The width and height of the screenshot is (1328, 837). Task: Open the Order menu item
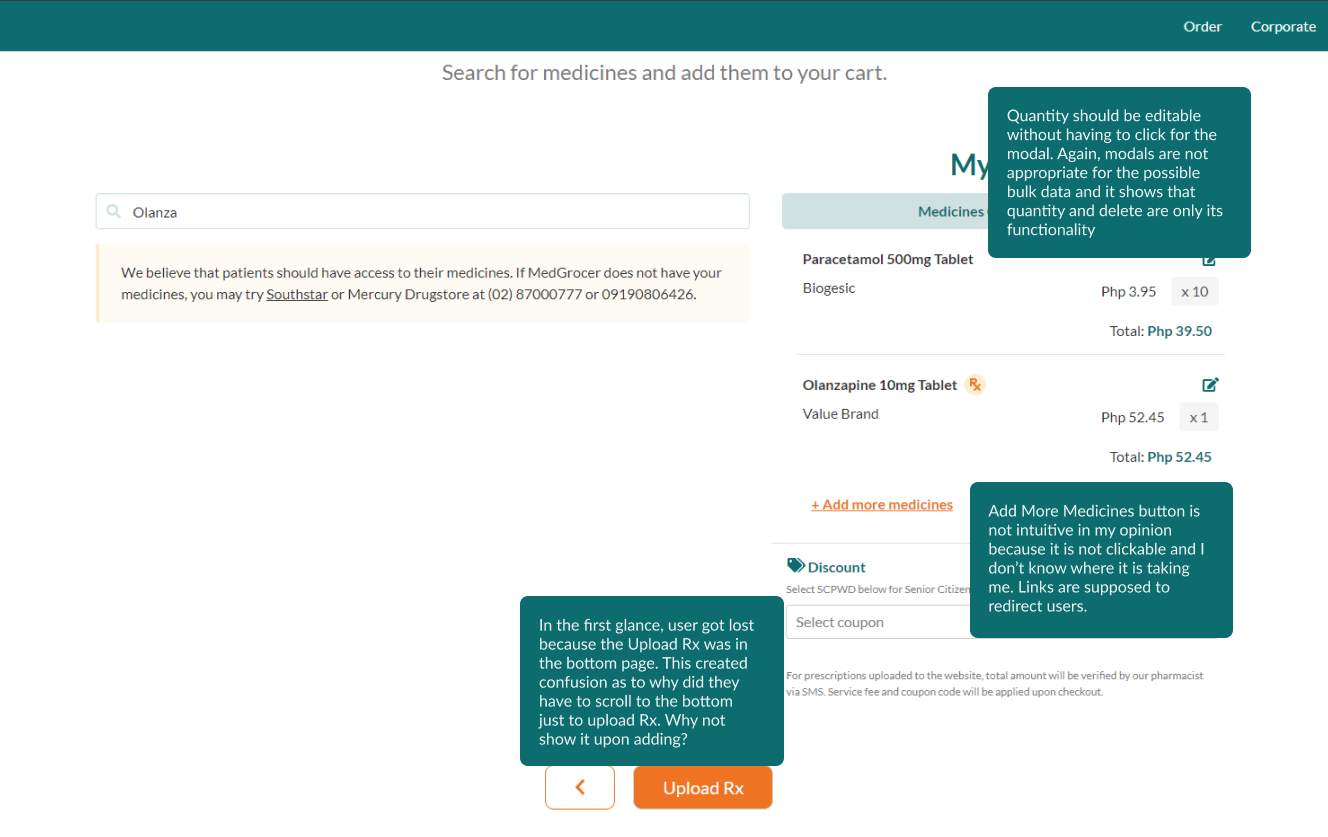[1202, 26]
